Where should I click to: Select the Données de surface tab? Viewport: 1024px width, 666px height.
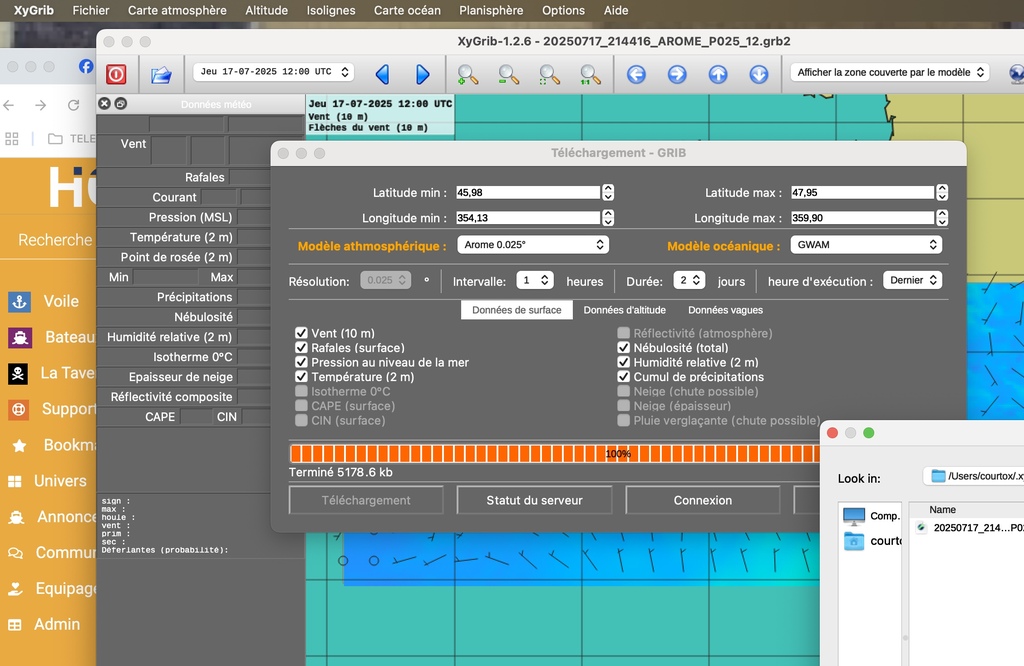coord(517,310)
